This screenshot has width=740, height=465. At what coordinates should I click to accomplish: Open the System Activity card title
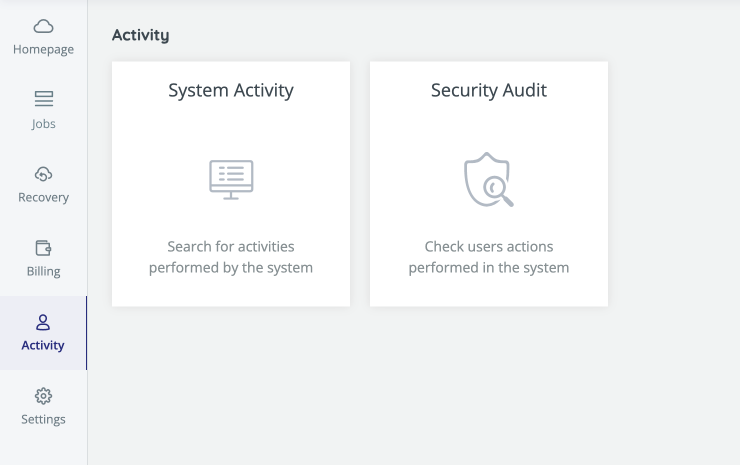pos(231,91)
